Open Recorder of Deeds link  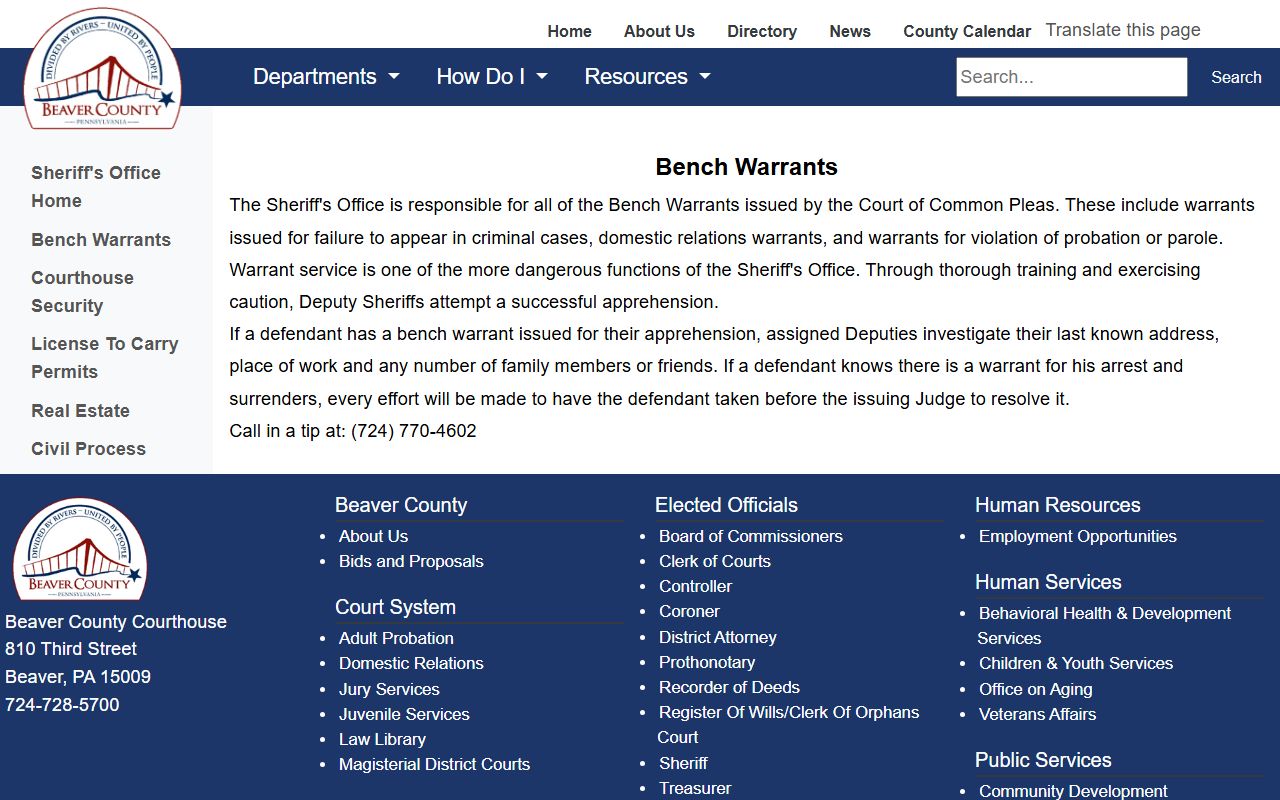729,687
